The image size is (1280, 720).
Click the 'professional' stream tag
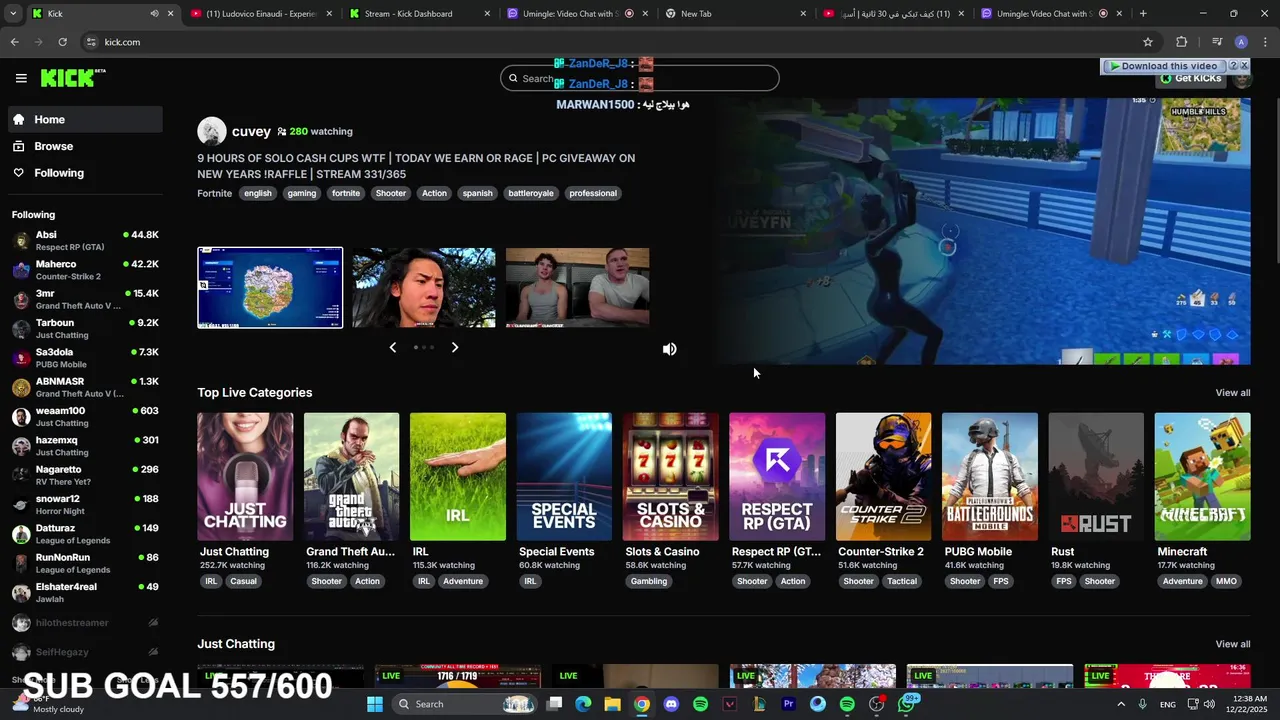[x=593, y=193]
